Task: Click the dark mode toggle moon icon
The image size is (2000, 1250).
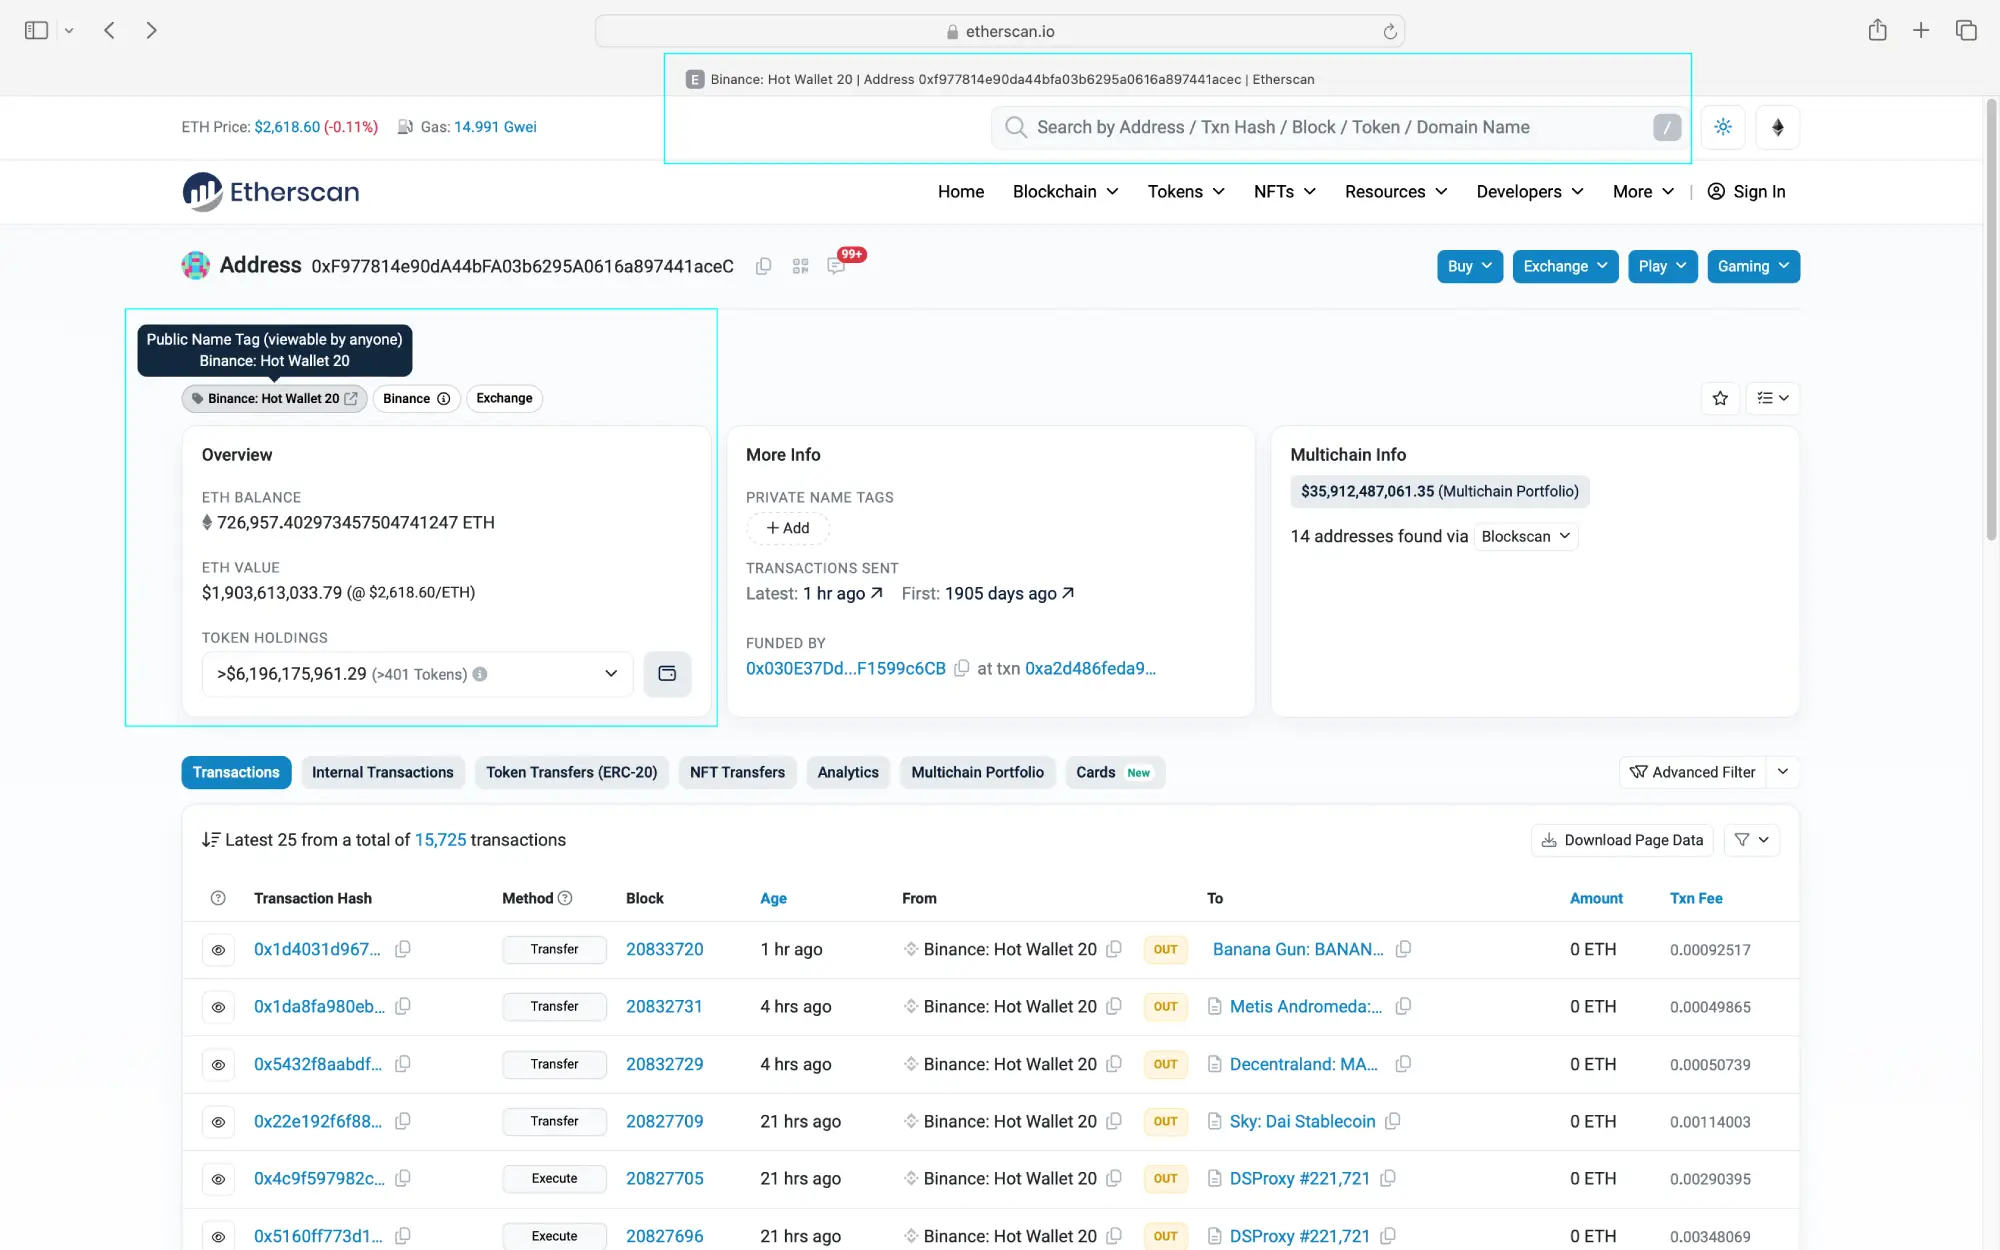Action: click(x=1724, y=127)
